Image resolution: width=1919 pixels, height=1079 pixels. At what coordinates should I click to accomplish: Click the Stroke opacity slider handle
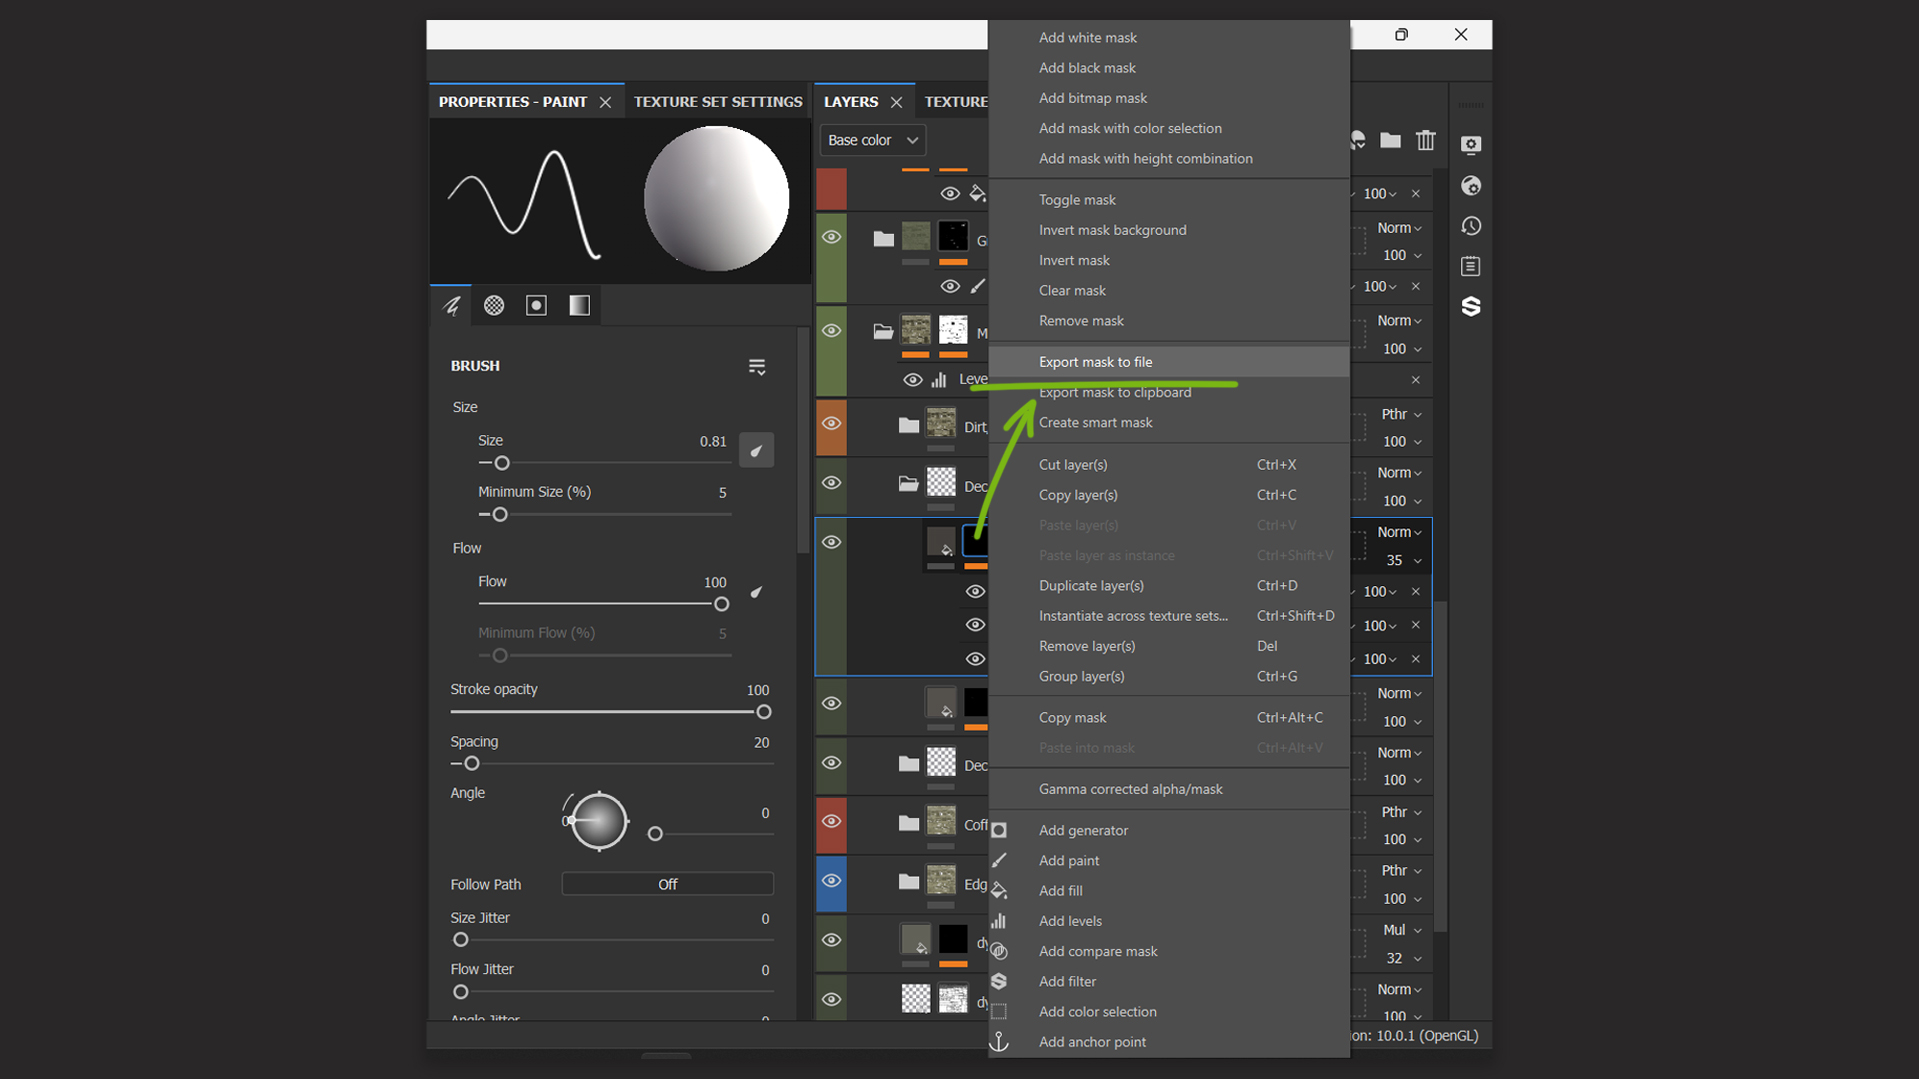coord(764,713)
